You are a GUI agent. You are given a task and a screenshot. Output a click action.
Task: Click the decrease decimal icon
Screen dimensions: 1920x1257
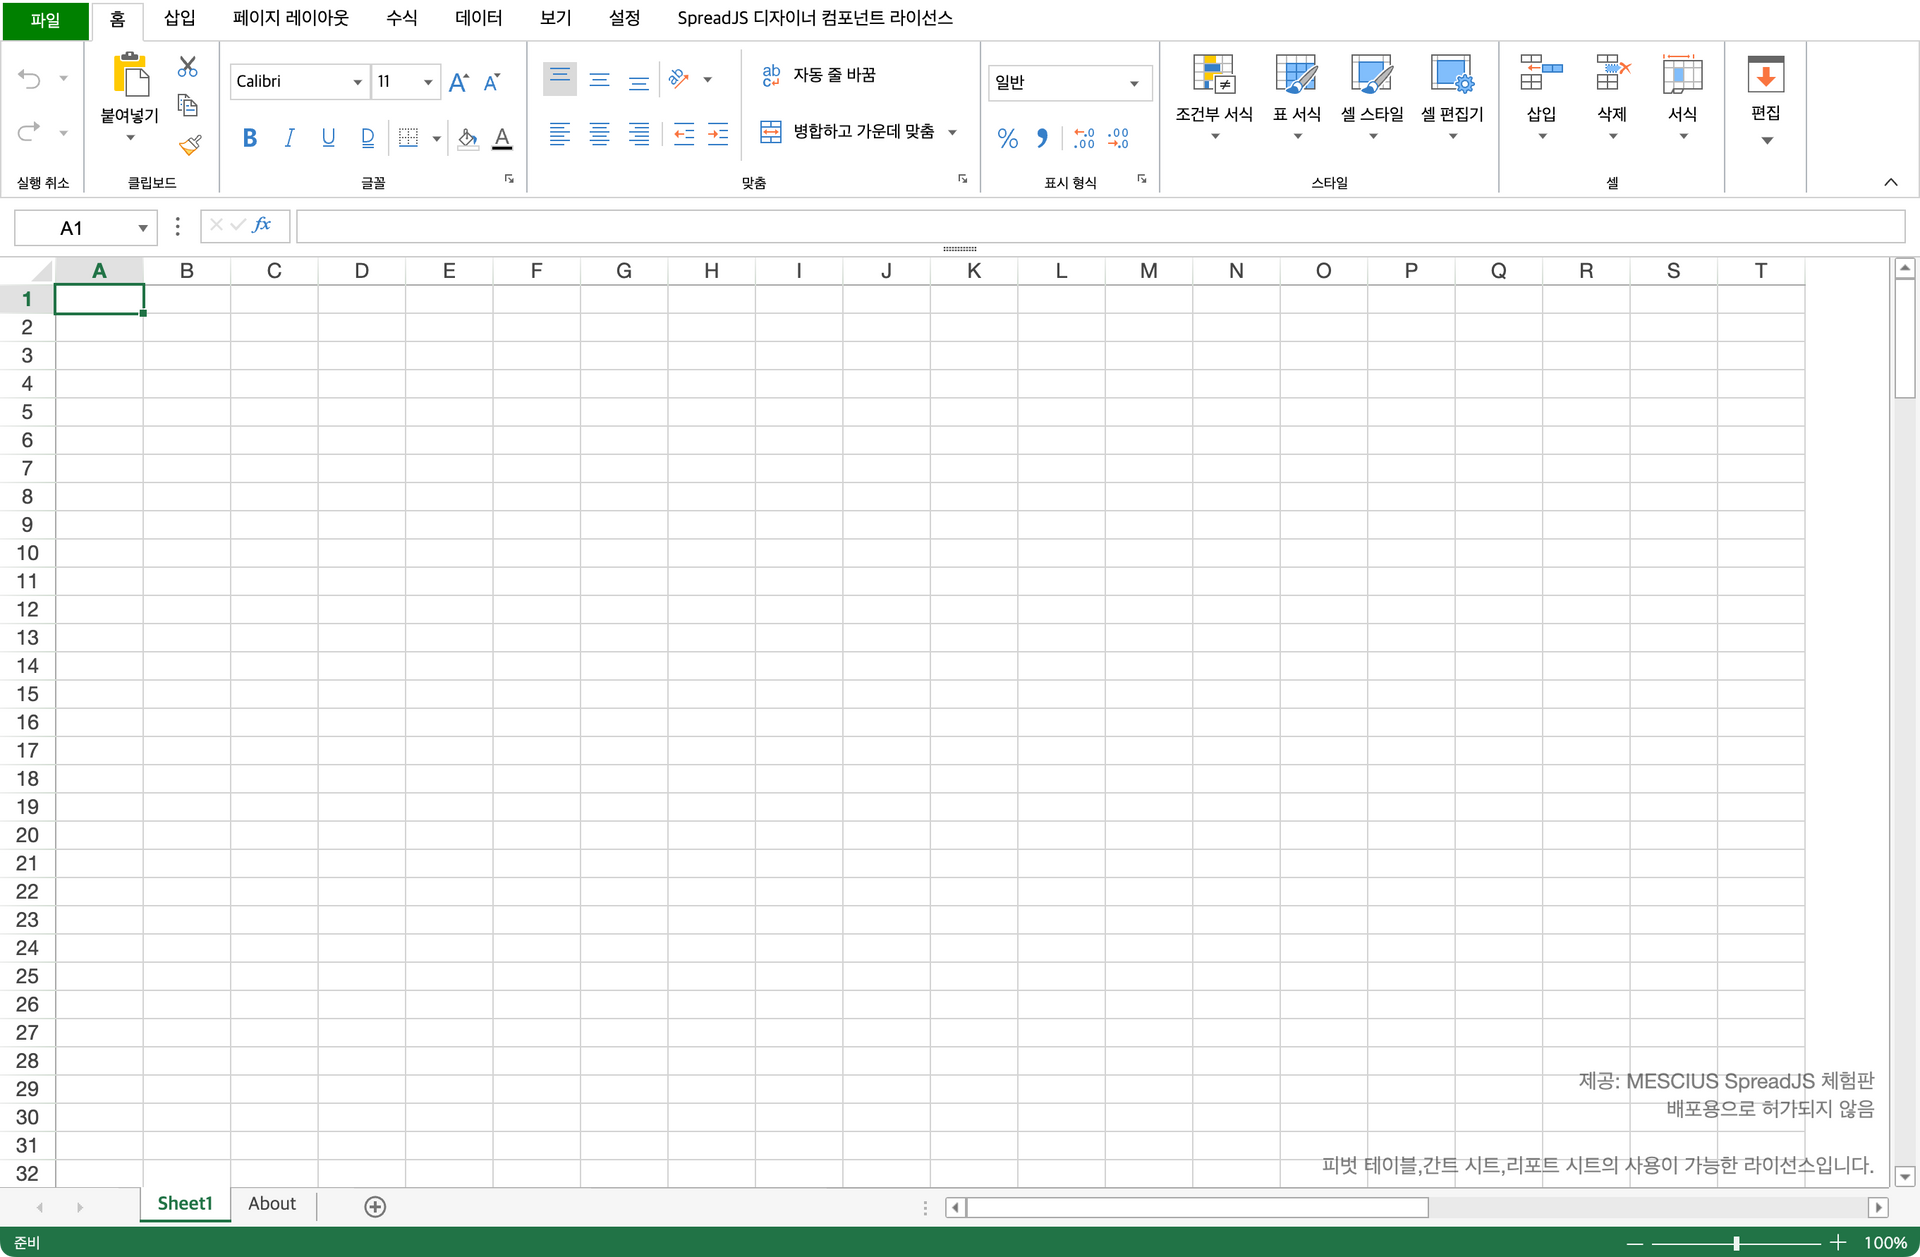click(1118, 138)
